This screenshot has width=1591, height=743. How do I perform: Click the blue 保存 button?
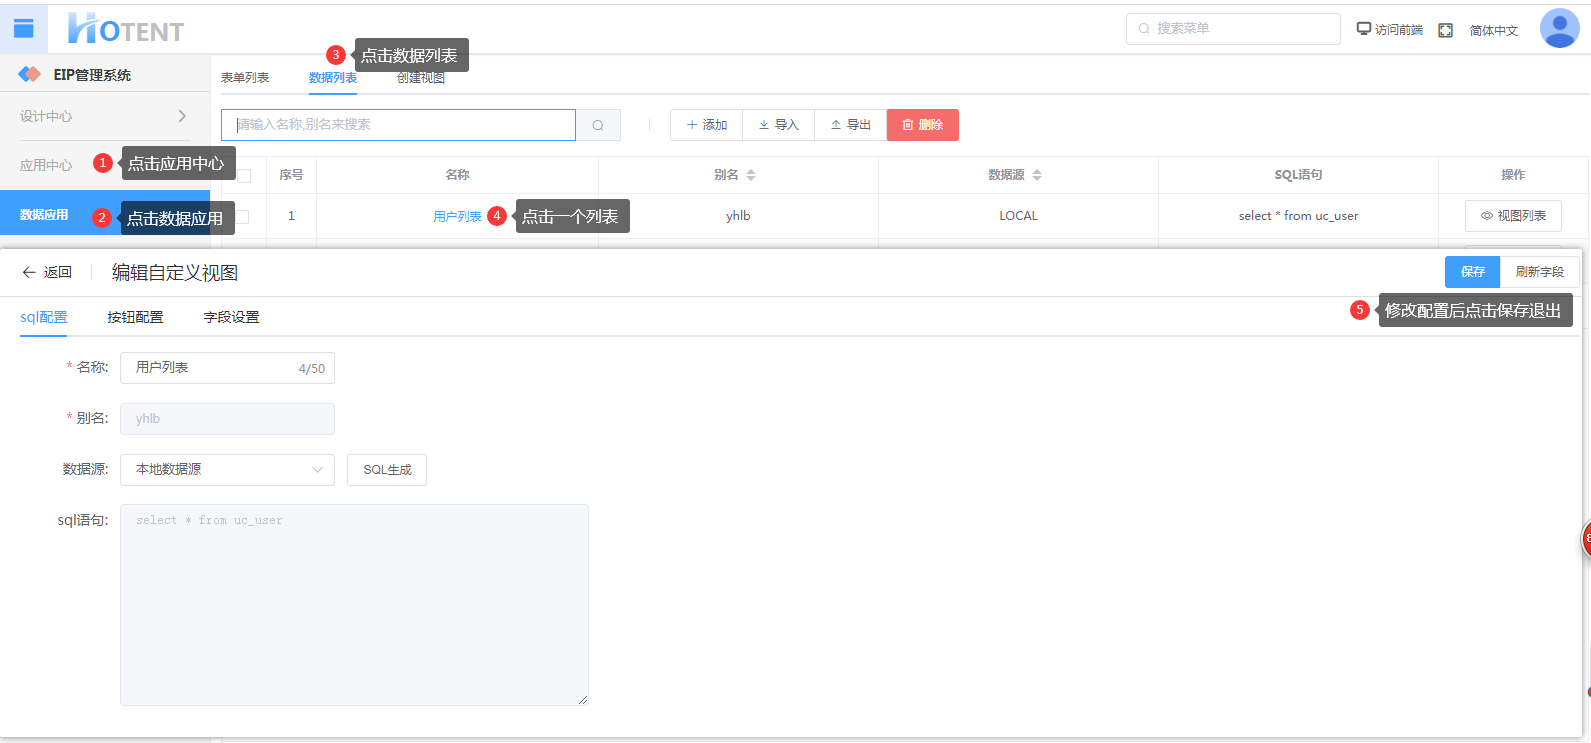click(x=1472, y=272)
